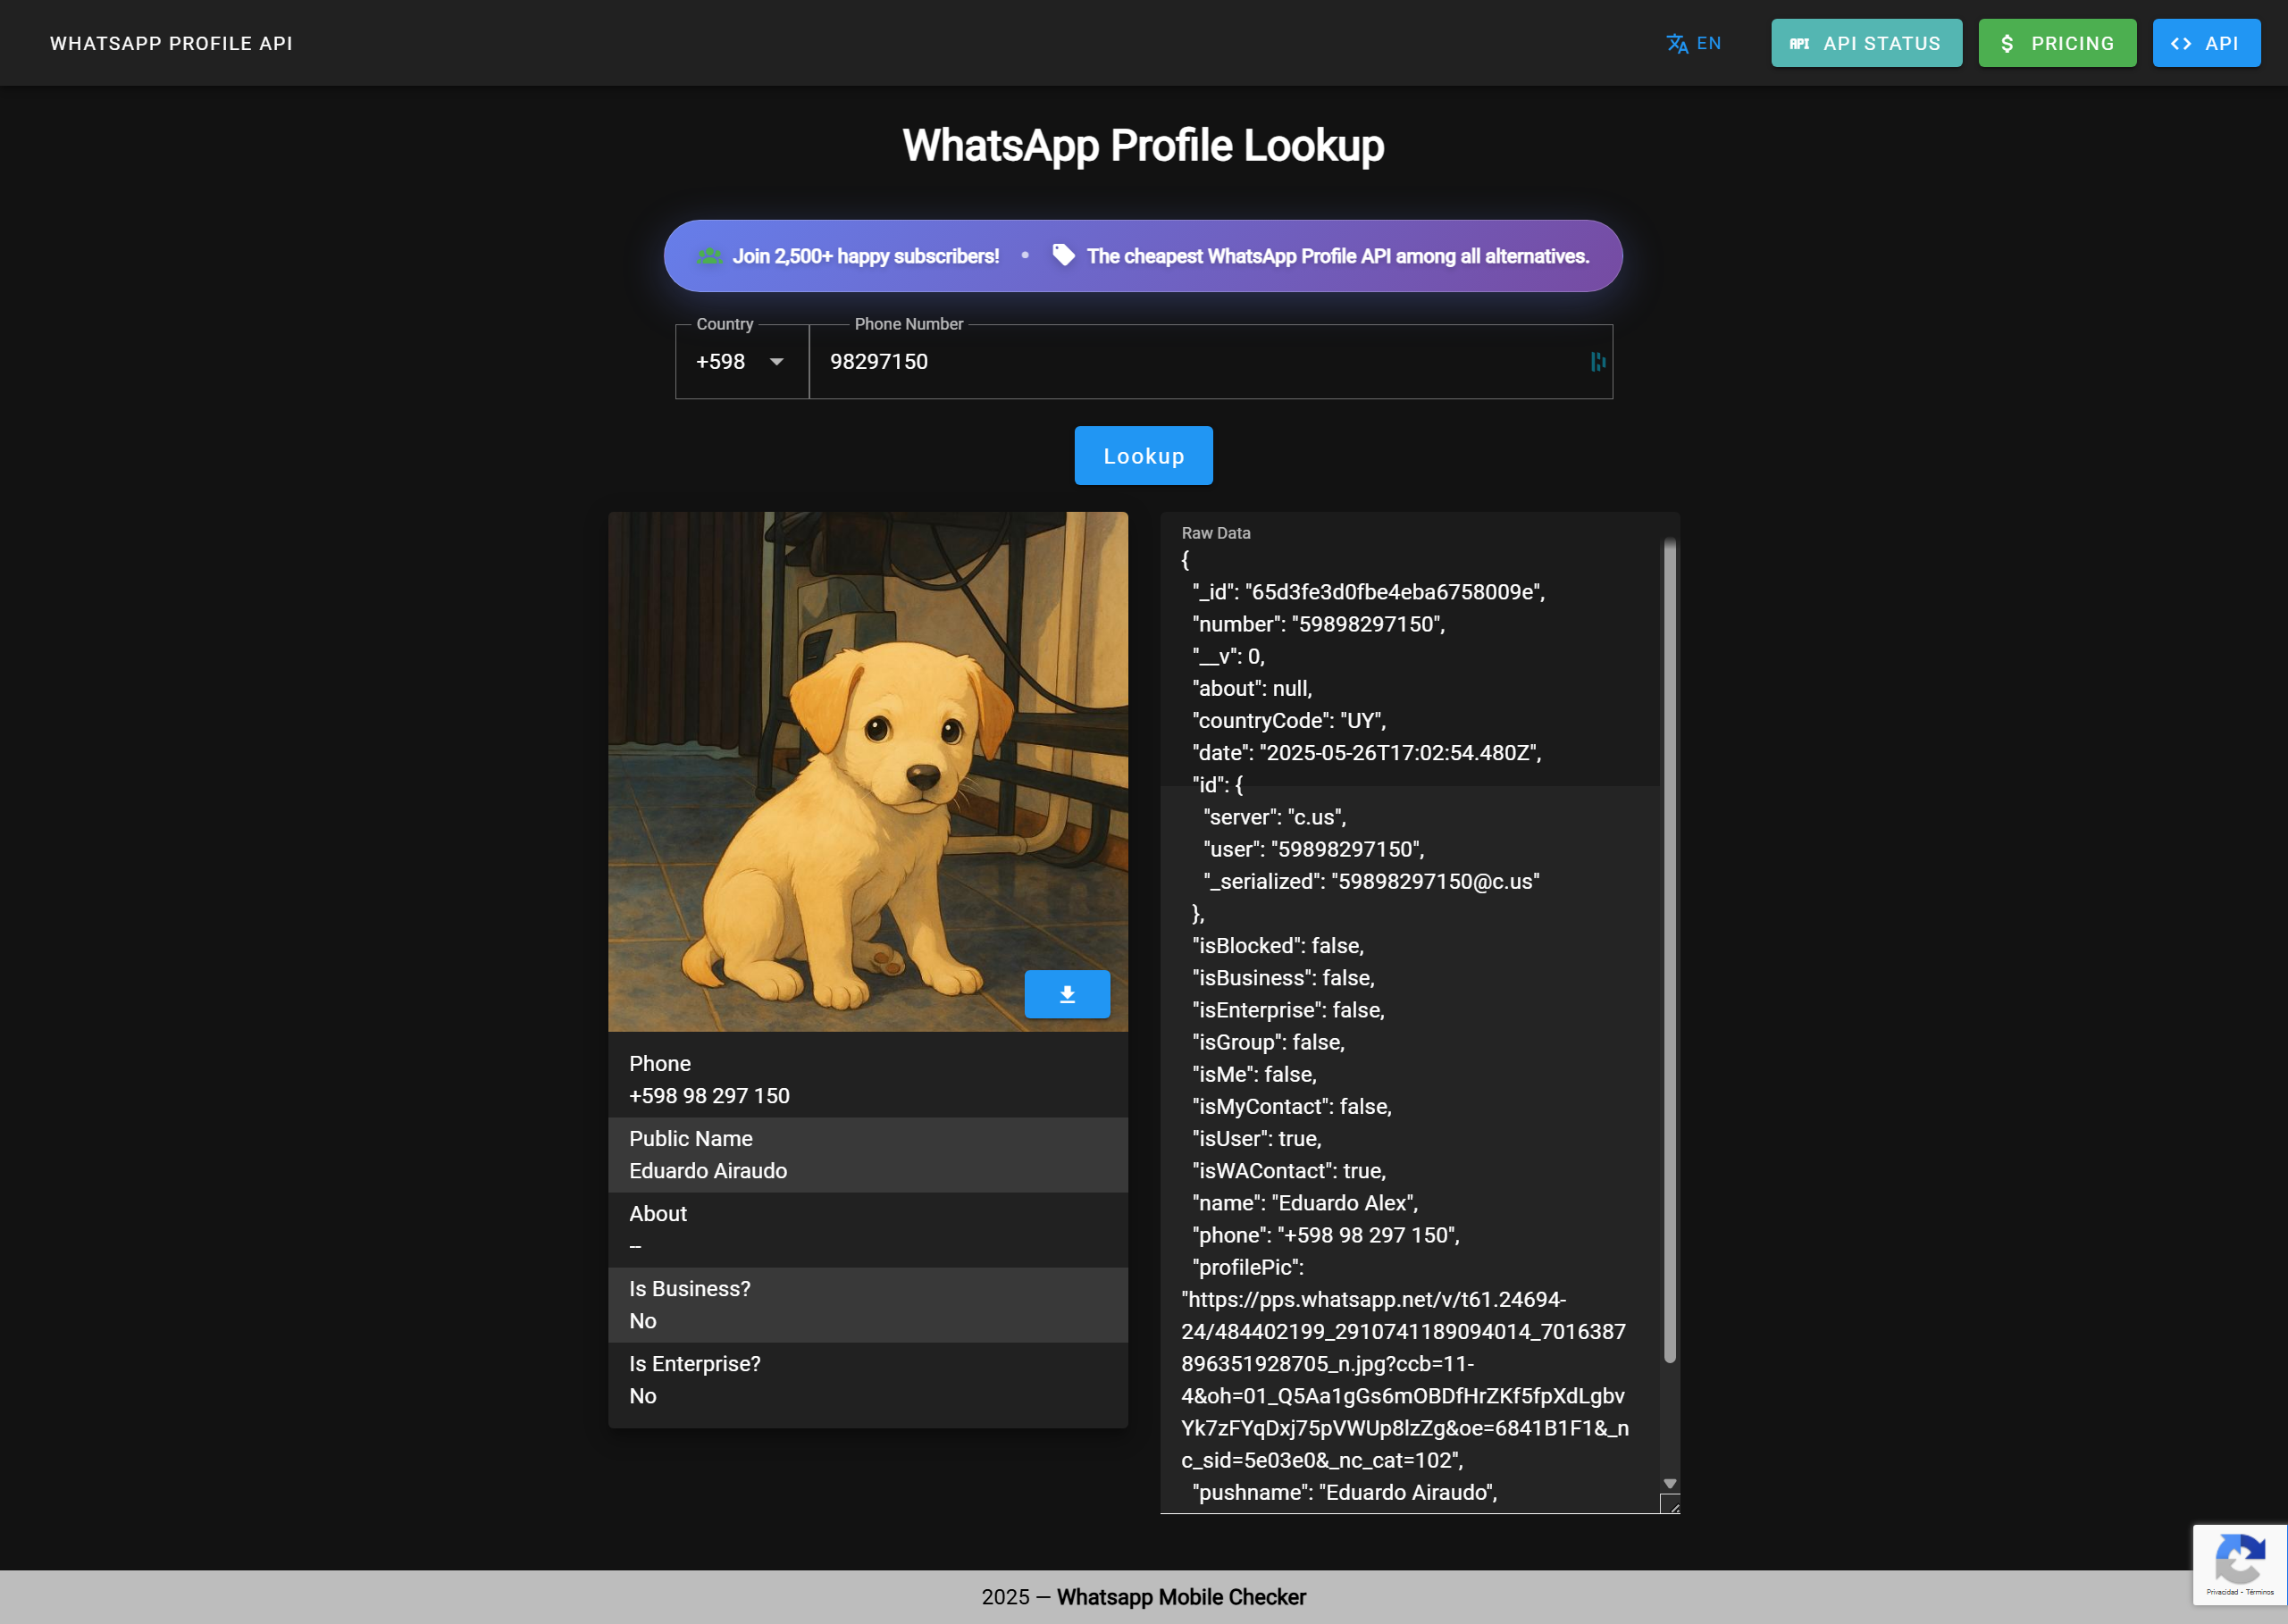Screen dimensions: 2288x1624
Task: Click the WHATSAPP PROFILE API site title
Action: coord(171,43)
